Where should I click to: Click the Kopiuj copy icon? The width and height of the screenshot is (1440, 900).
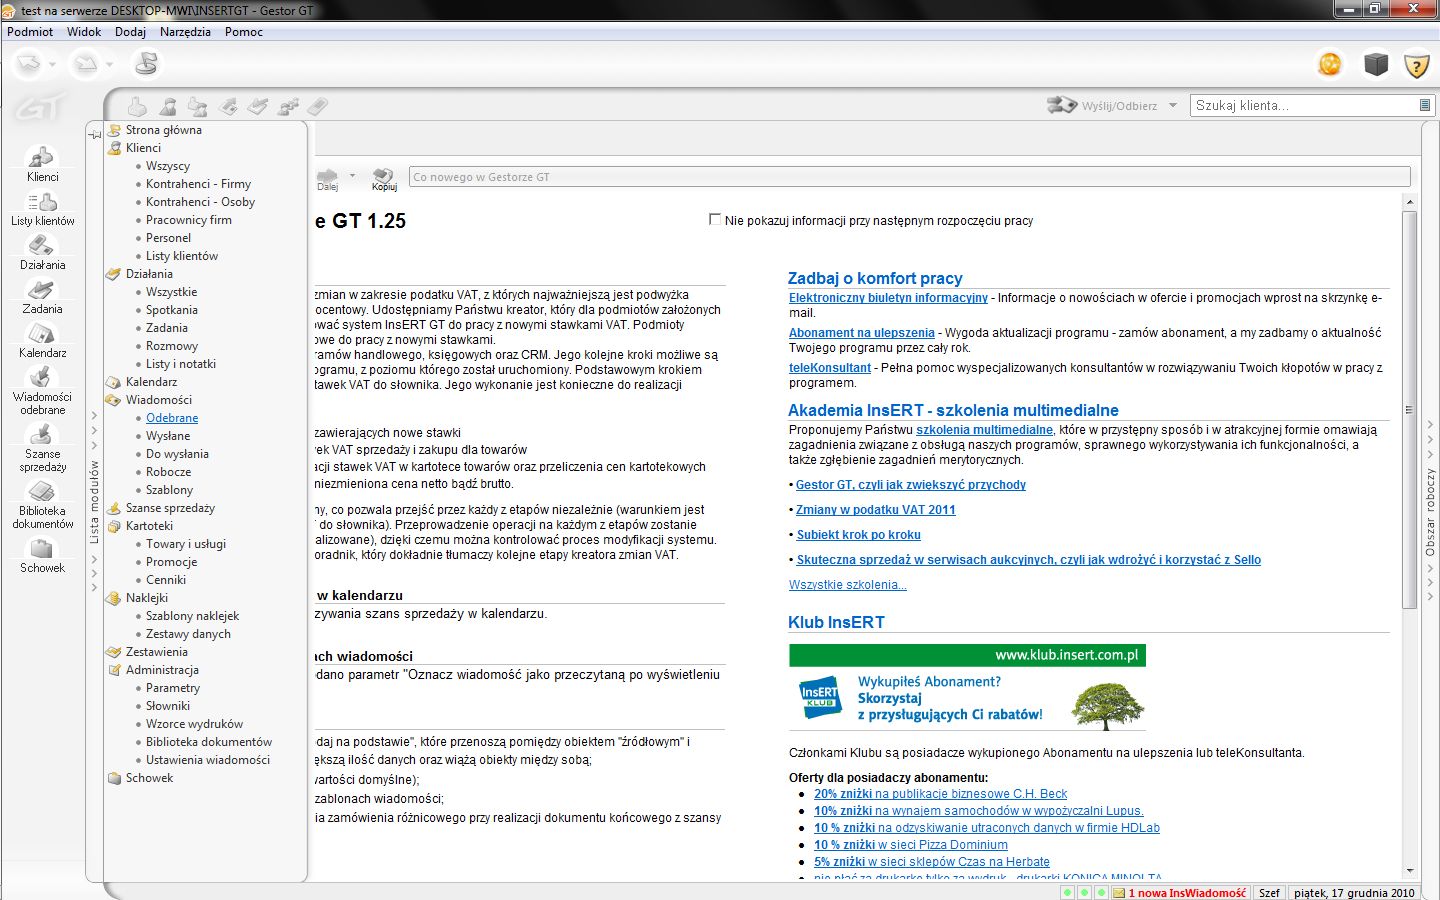(x=384, y=178)
